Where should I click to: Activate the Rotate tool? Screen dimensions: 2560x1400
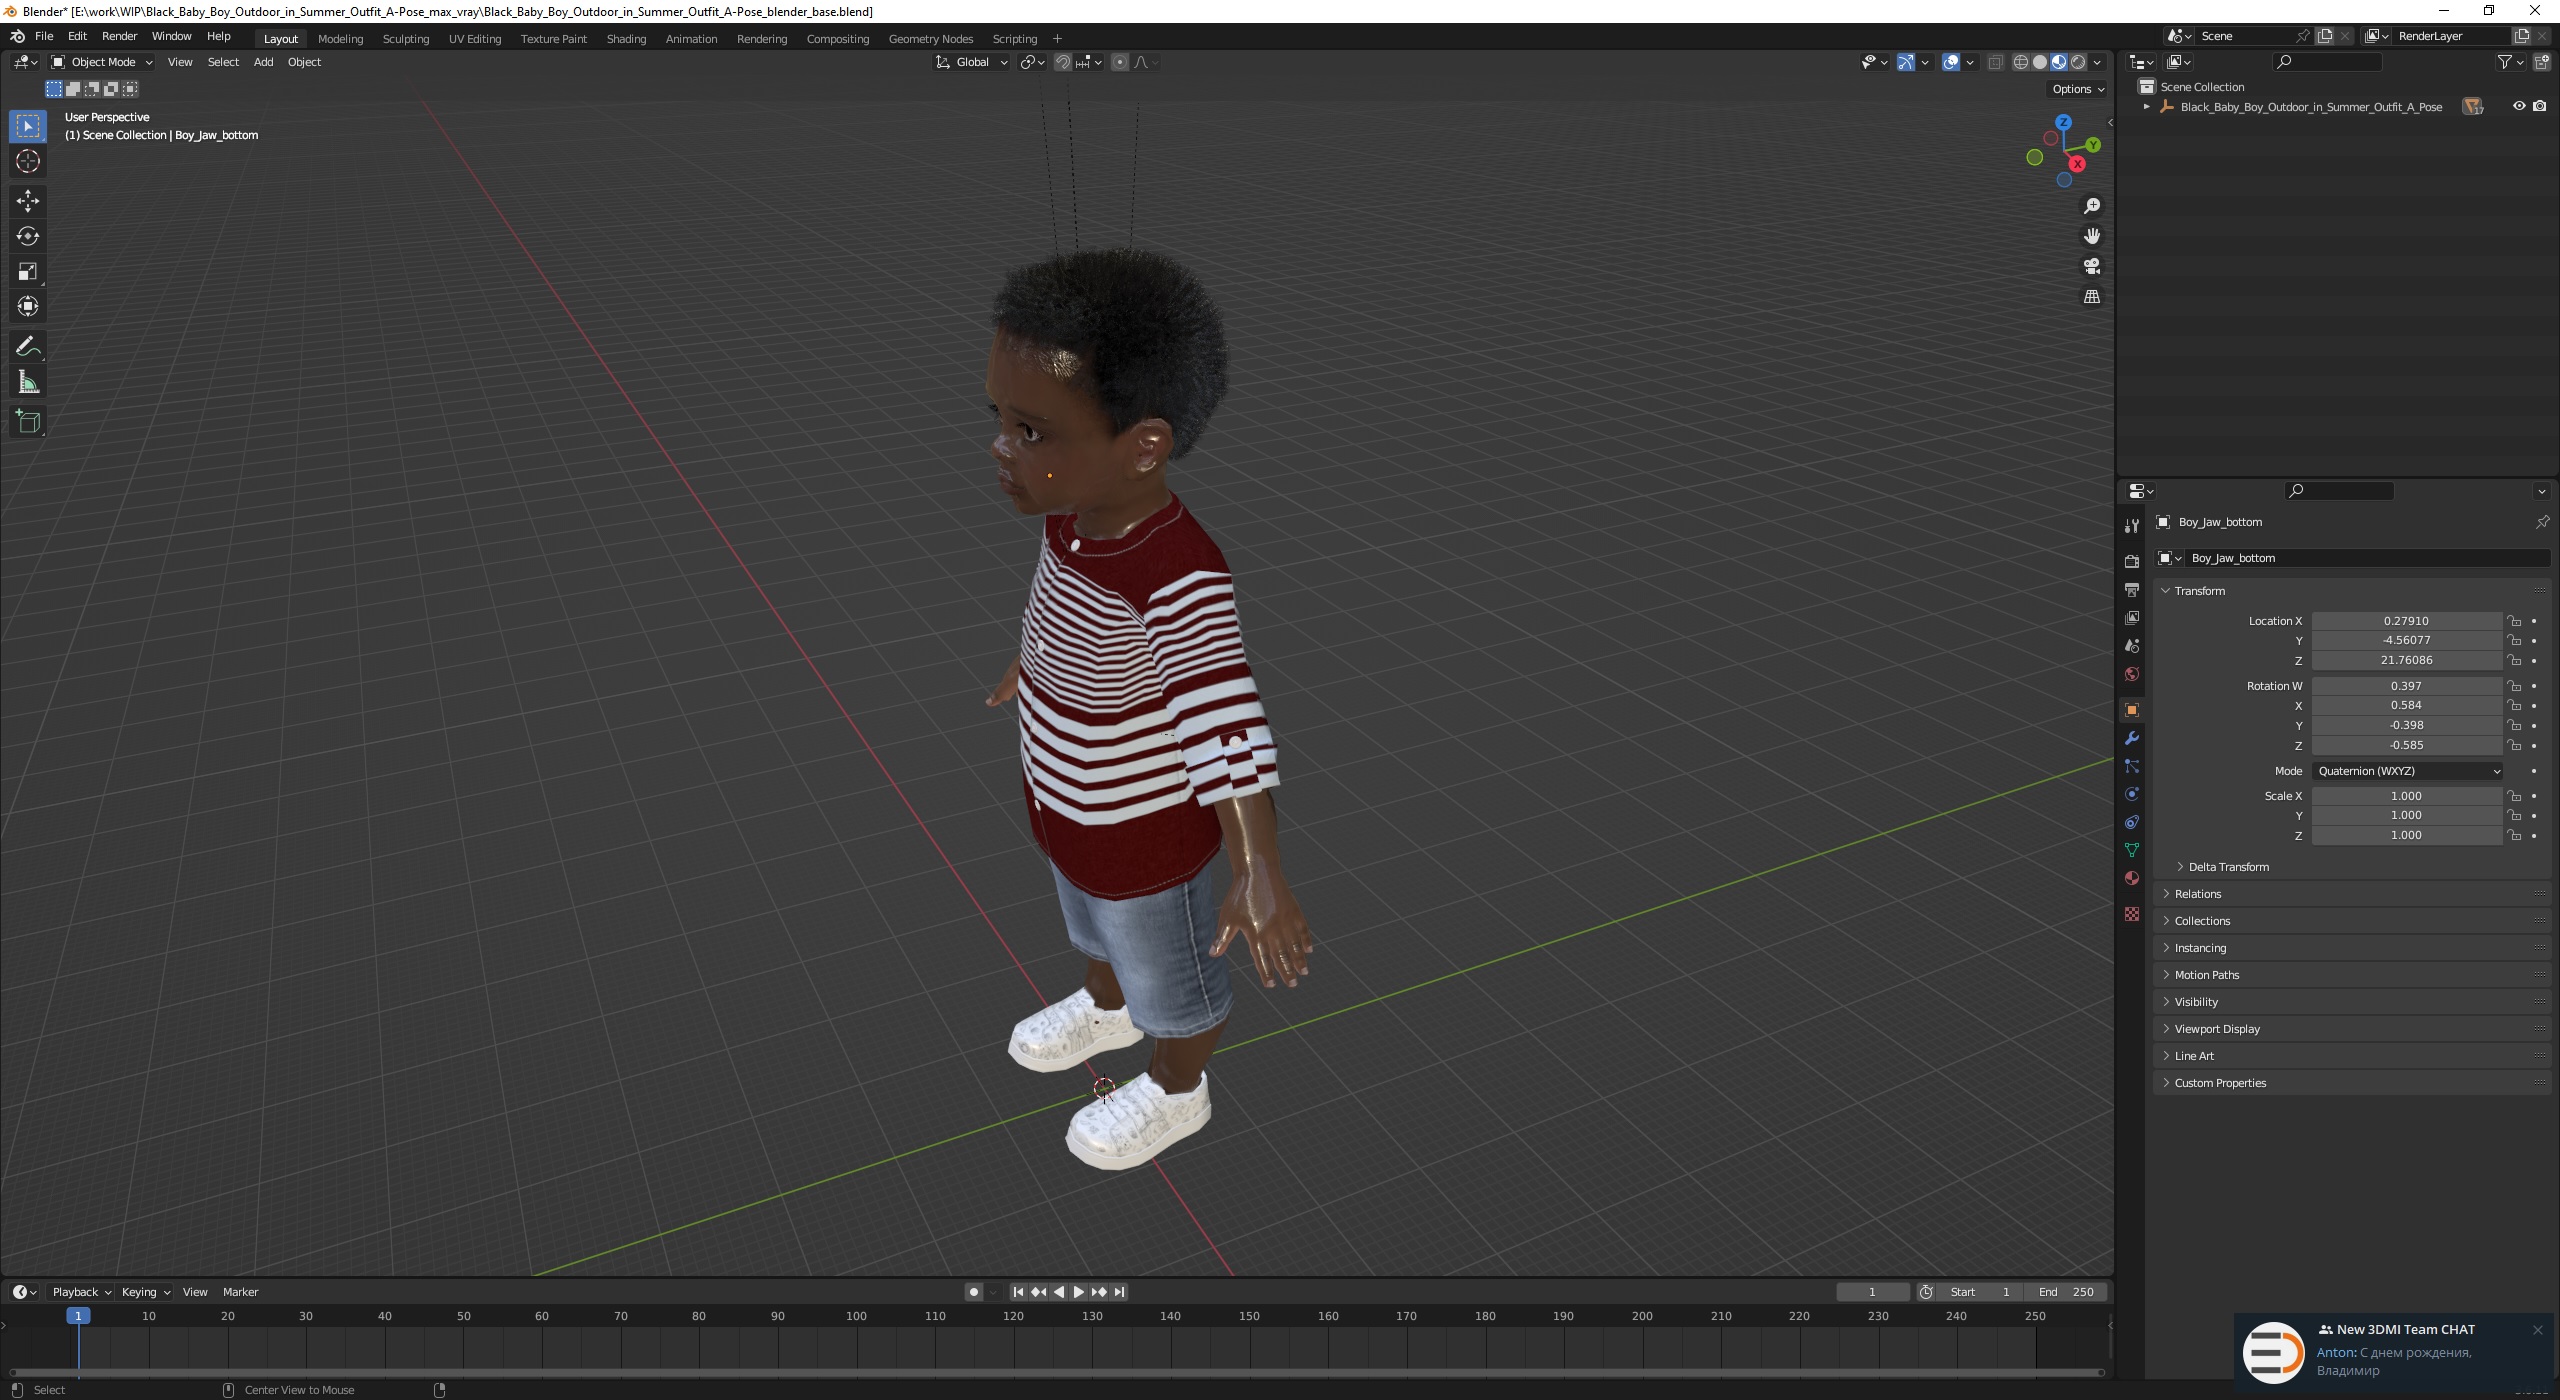[28, 236]
